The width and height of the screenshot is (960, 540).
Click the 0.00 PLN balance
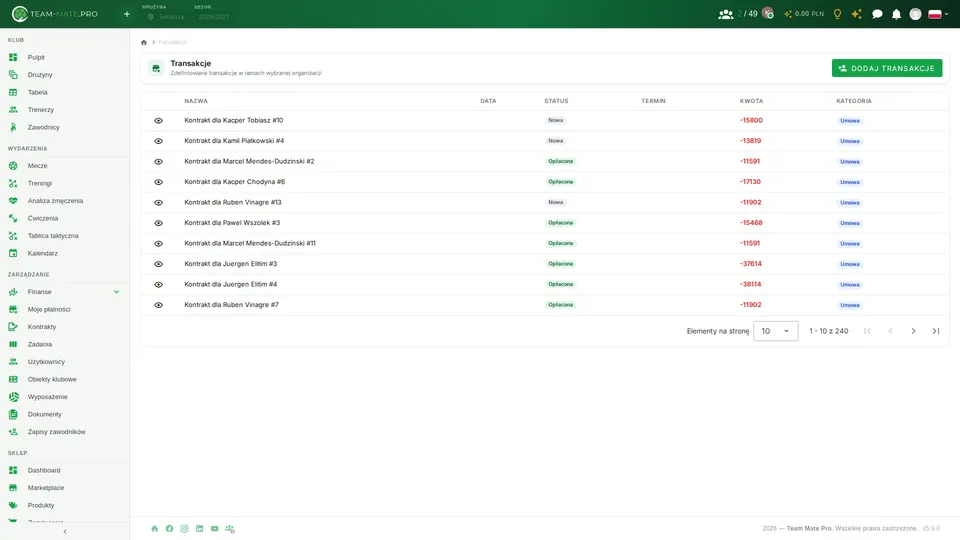(x=804, y=13)
